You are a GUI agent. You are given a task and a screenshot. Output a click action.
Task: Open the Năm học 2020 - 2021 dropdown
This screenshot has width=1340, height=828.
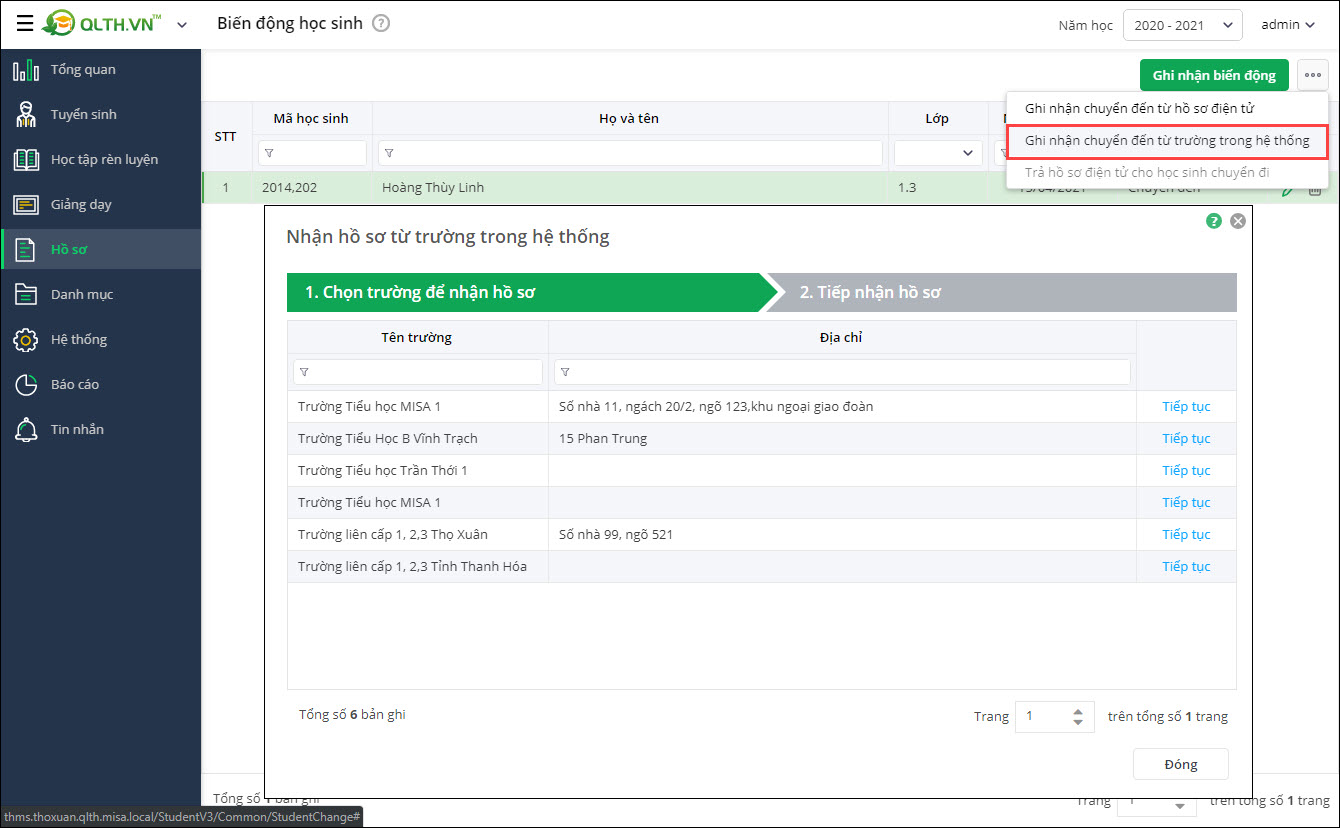(x=1182, y=25)
